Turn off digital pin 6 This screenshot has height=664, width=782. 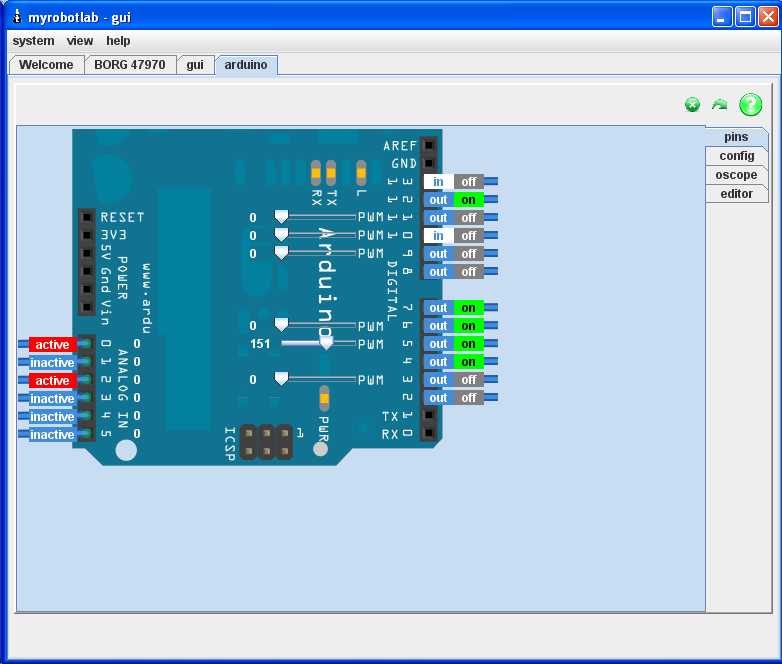click(469, 326)
